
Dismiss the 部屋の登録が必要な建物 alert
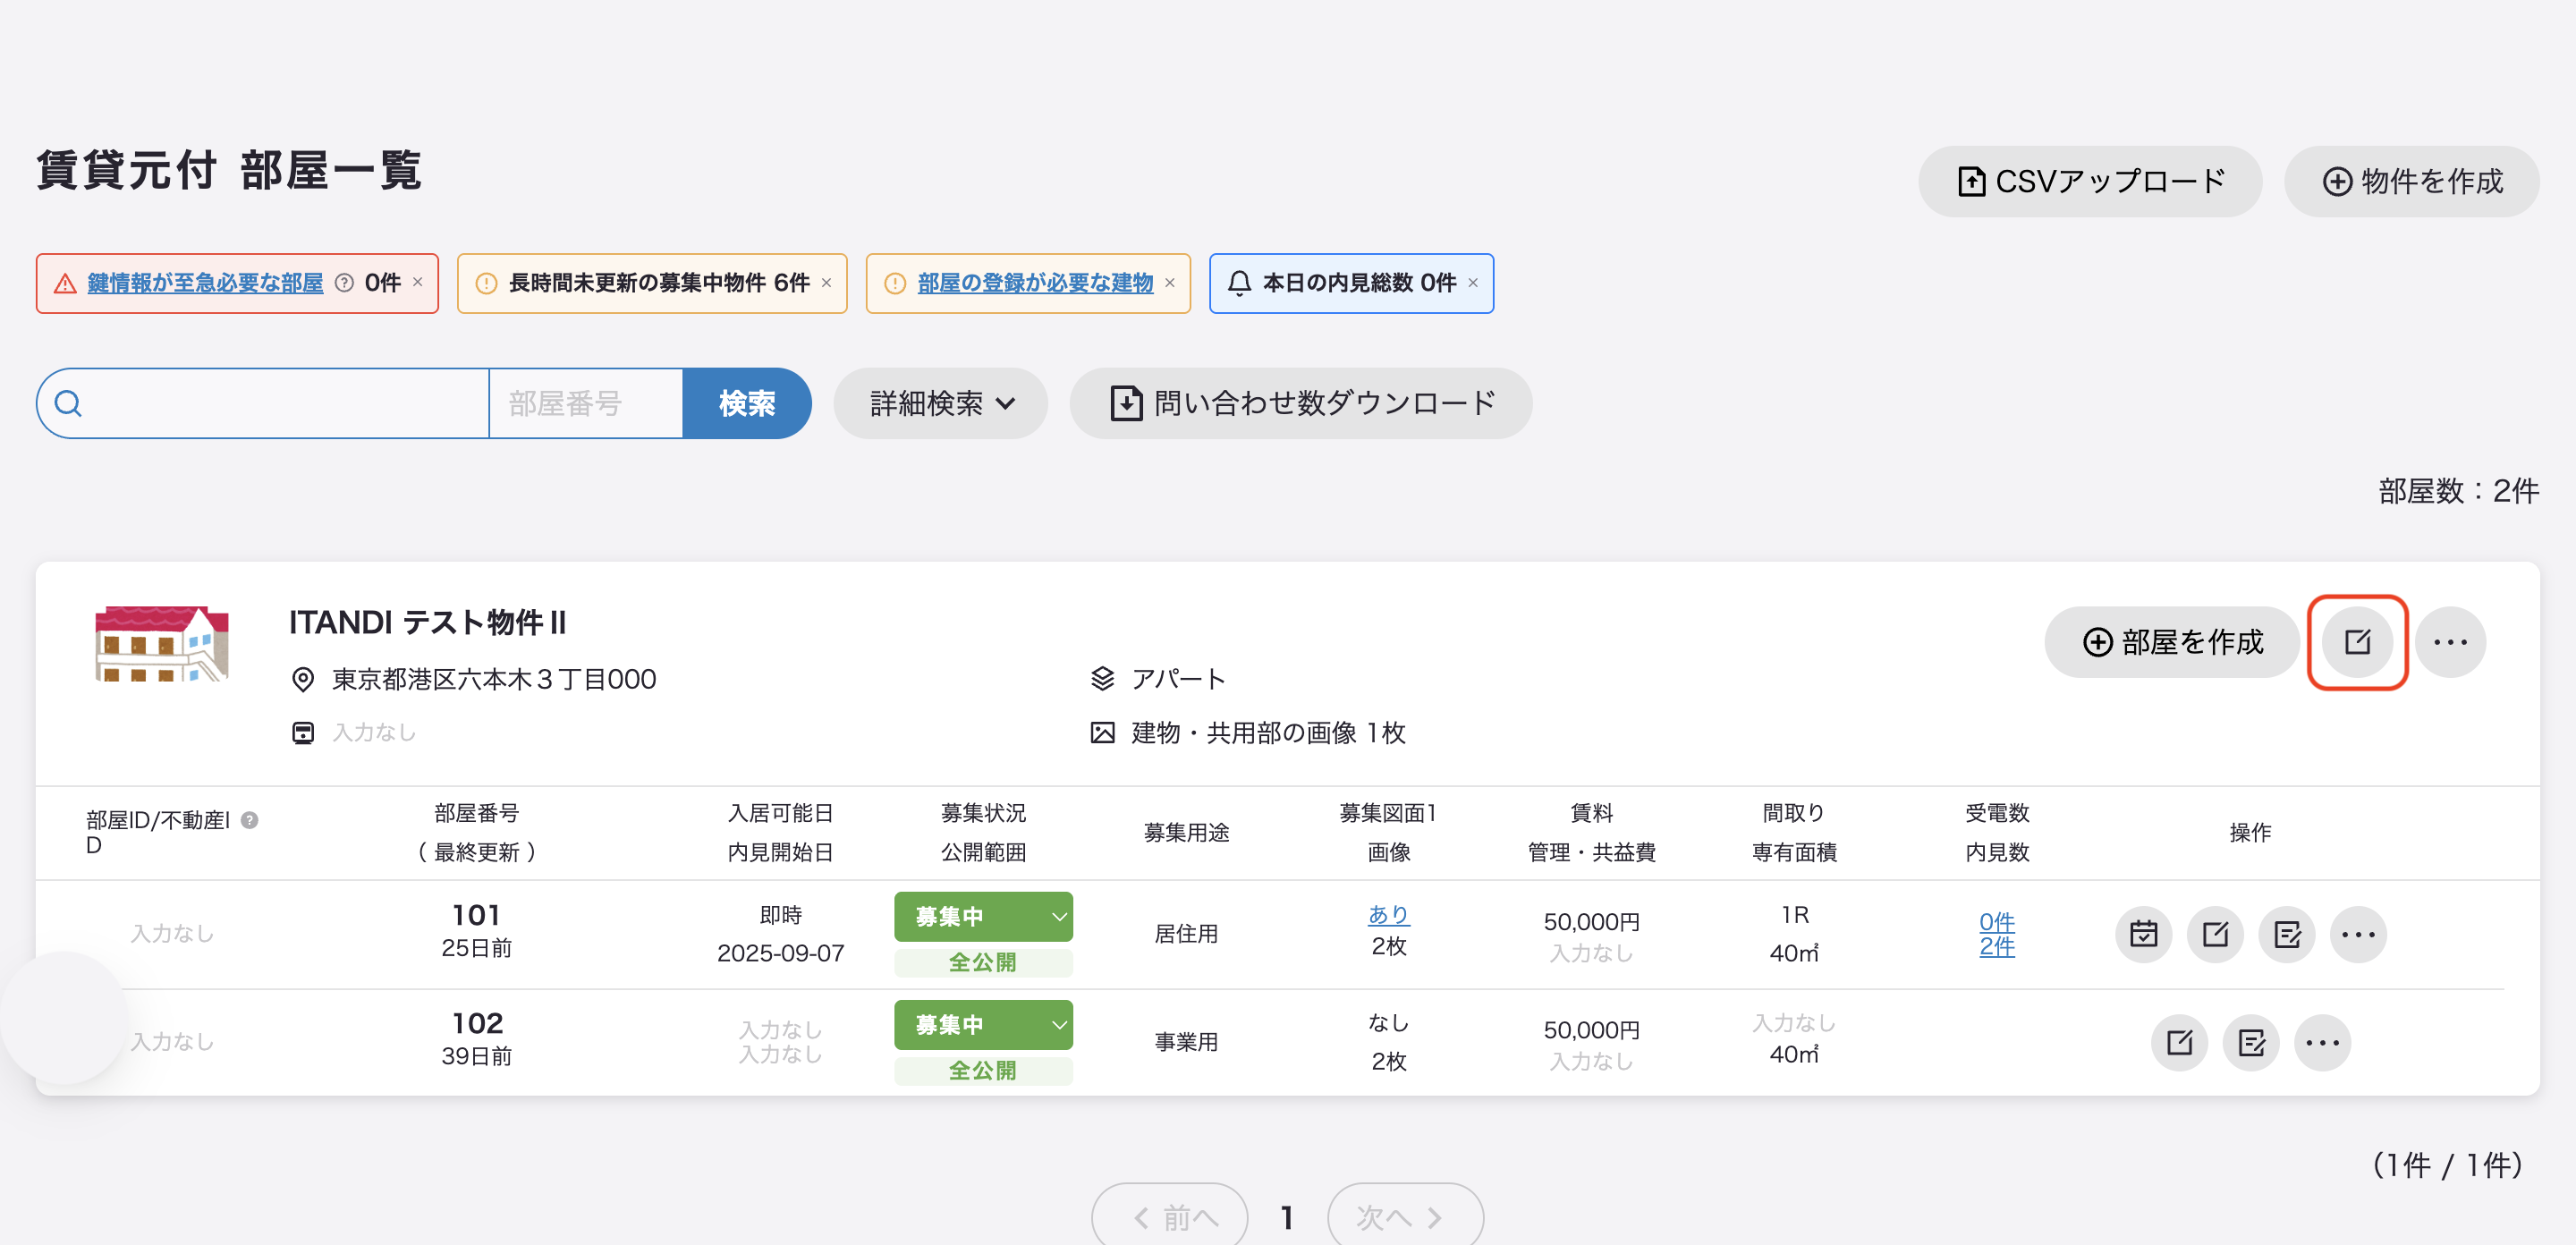pos(1170,283)
